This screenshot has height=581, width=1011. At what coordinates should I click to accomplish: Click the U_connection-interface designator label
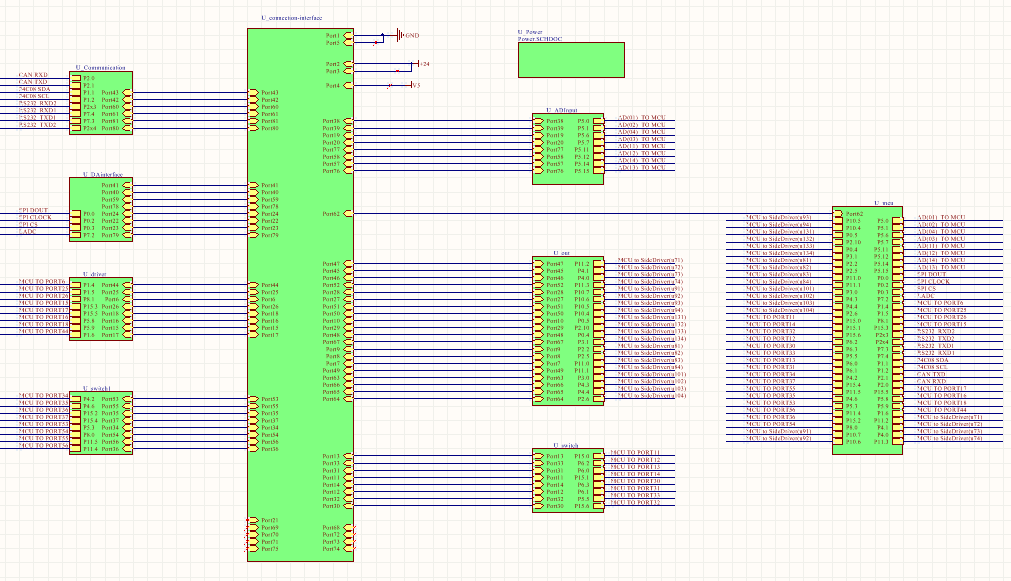(291, 18)
